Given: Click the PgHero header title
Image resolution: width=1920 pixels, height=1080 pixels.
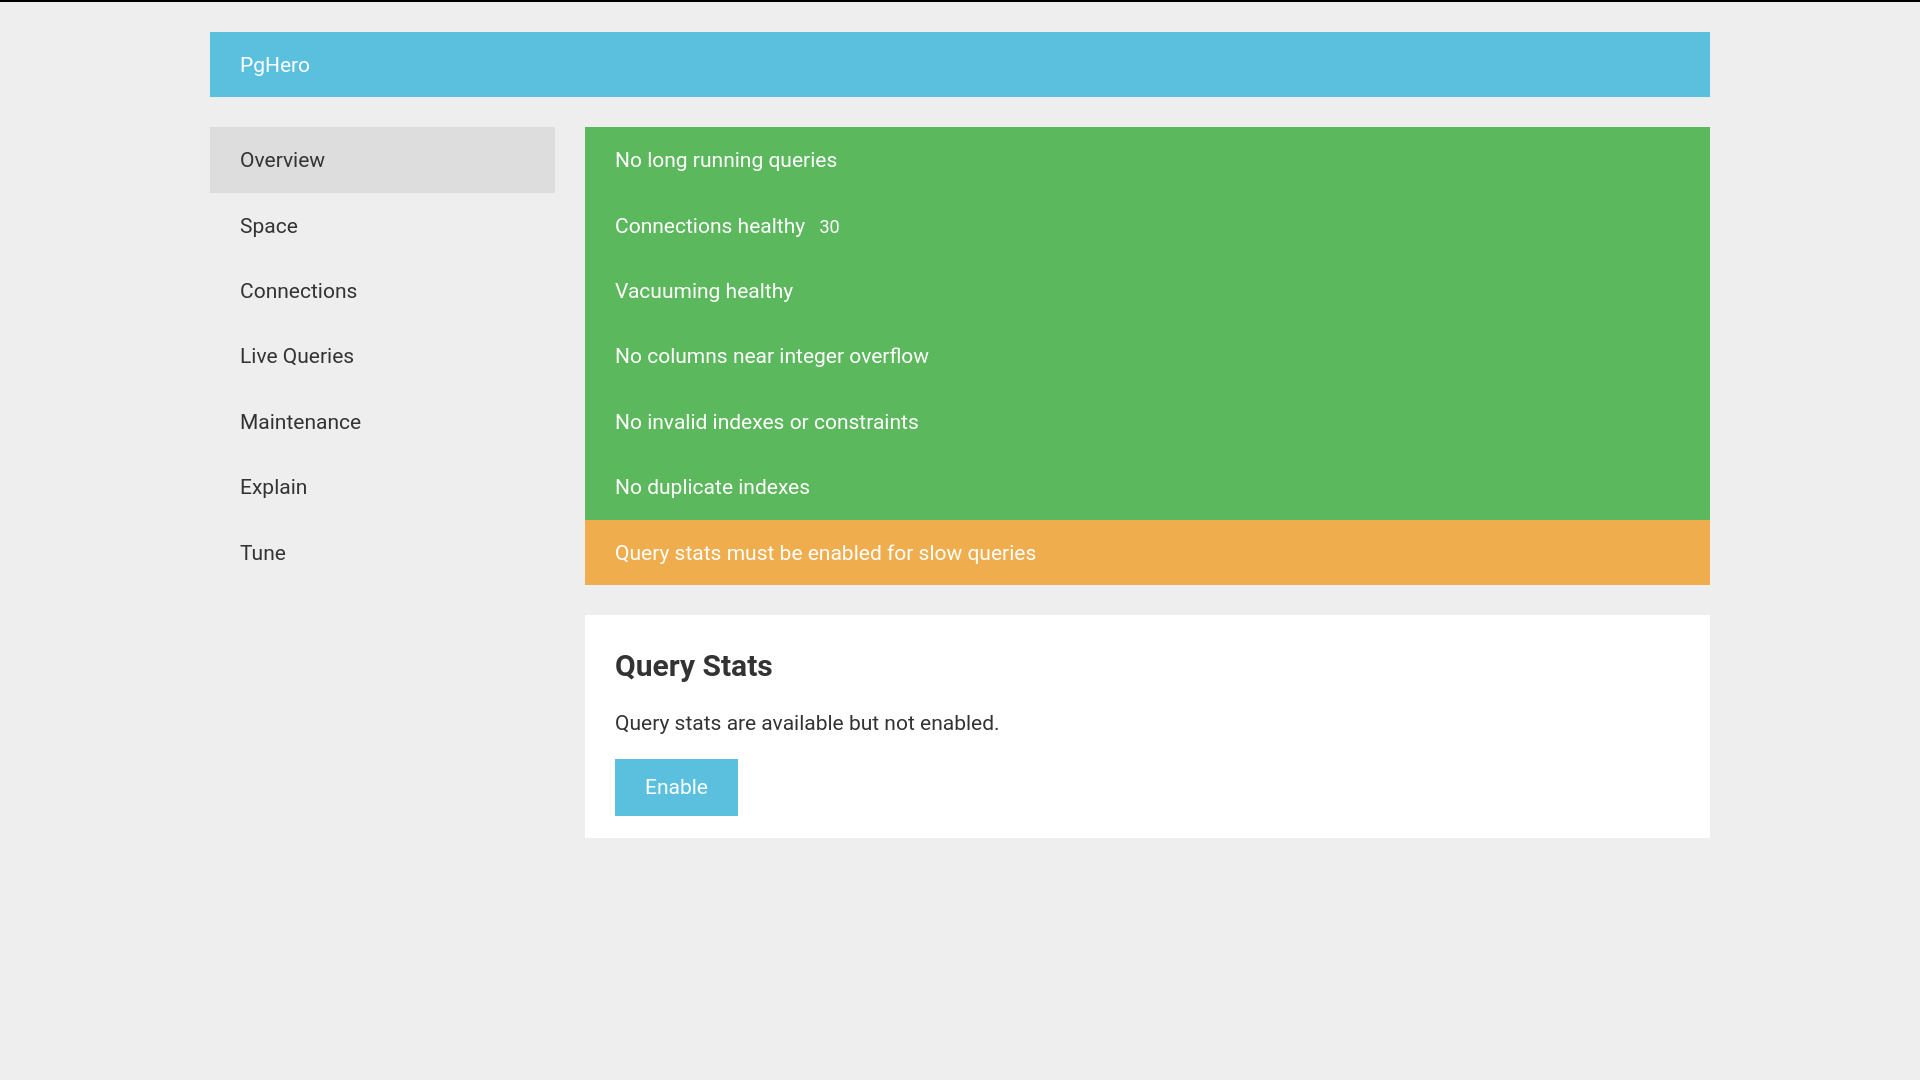Looking at the screenshot, I should coord(274,65).
